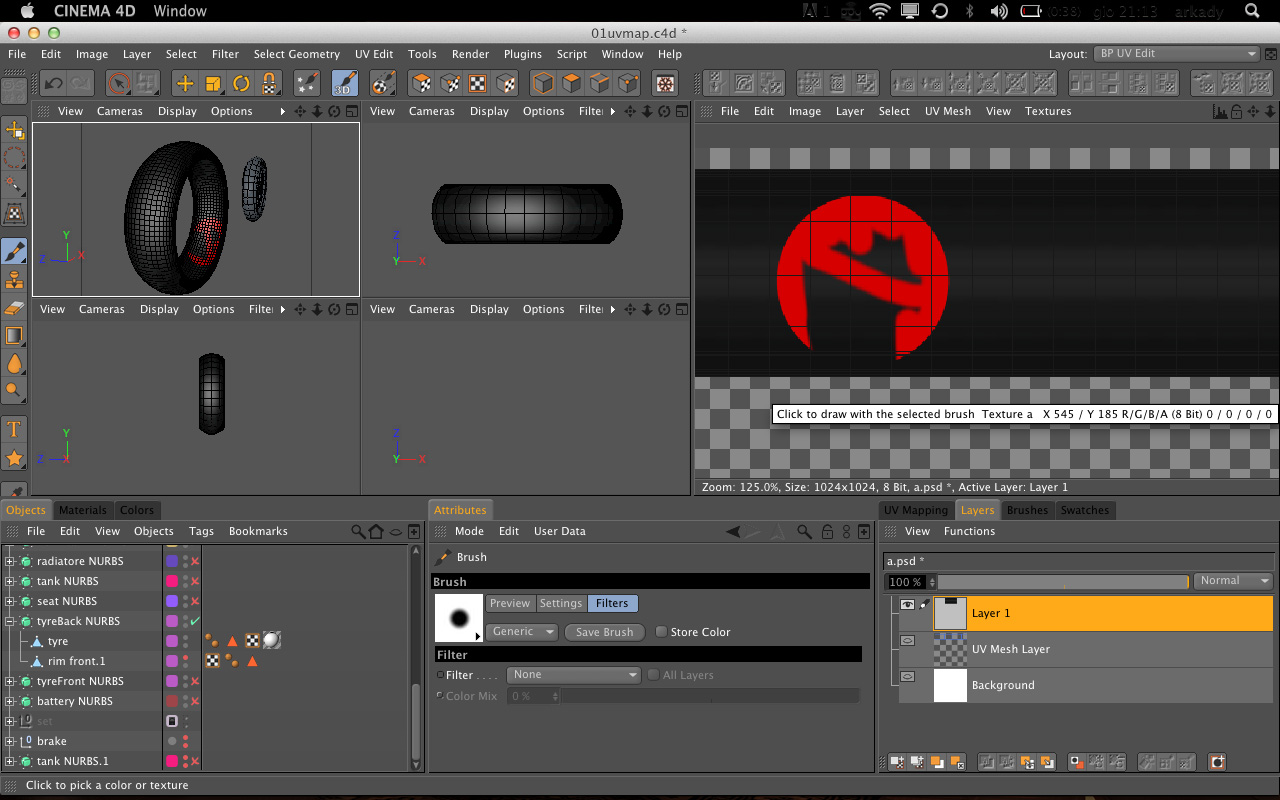This screenshot has height=800, width=1280.
Task: Show the Background layer with its eye toggle
Action: point(908,677)
